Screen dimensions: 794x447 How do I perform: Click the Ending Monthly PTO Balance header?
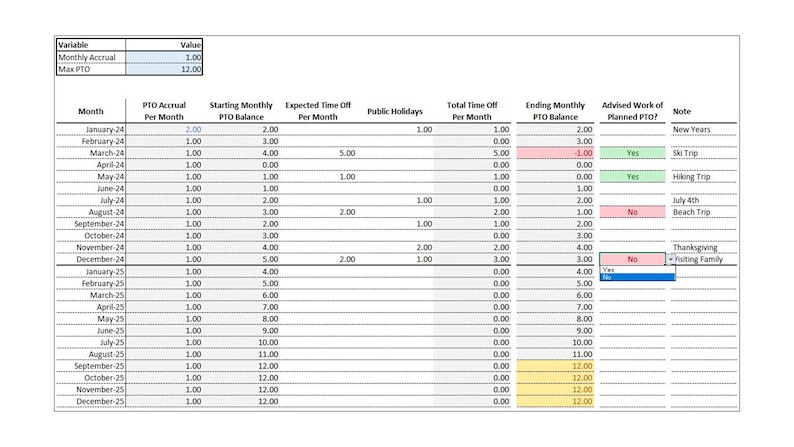555,111
